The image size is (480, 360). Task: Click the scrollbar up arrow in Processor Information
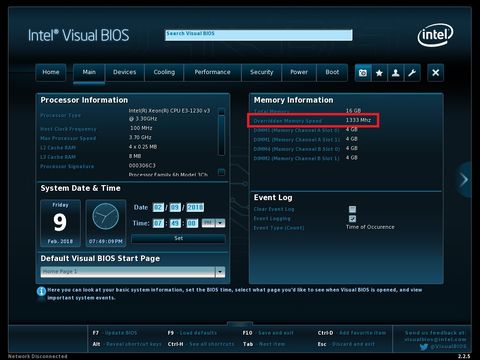pos(221,111)
